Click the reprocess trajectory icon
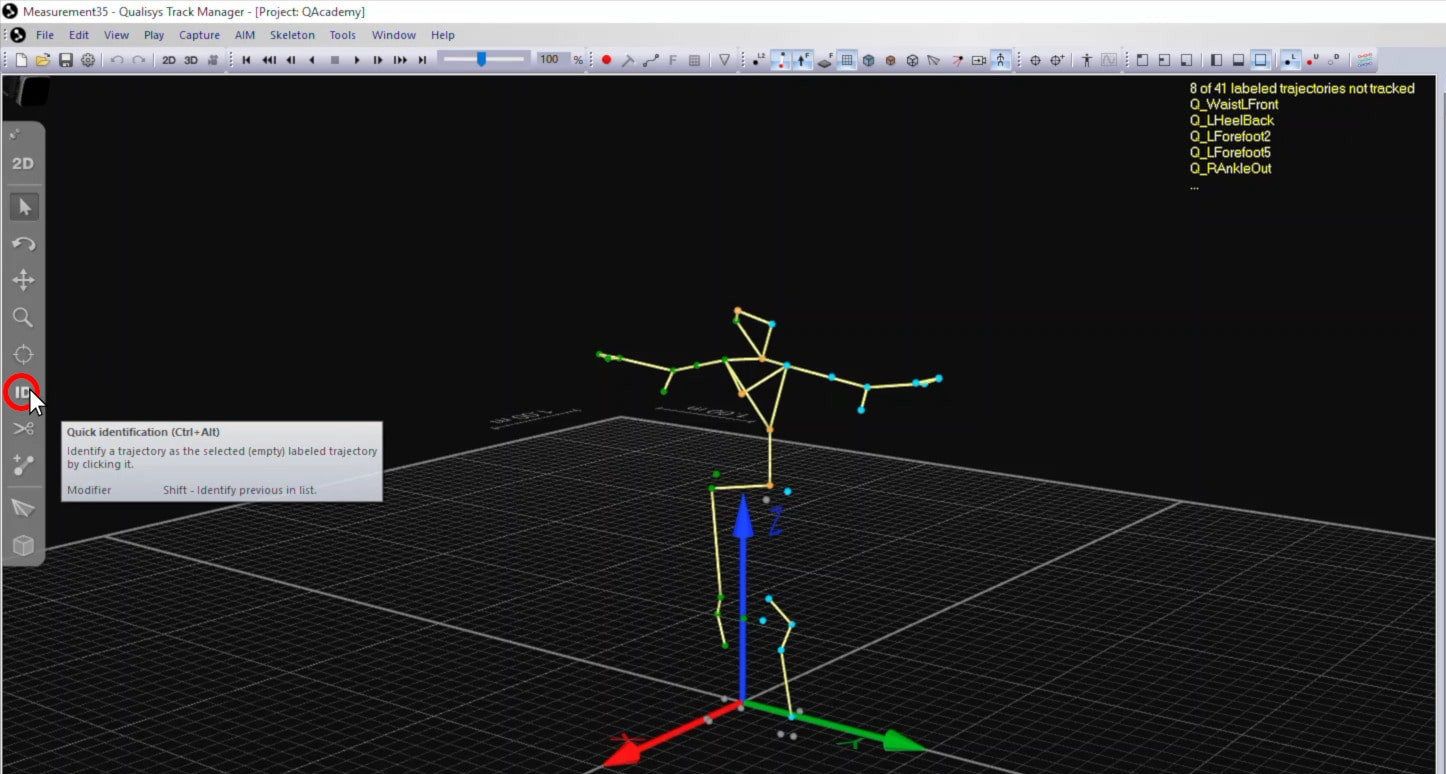The width and height of the screenshot is (1446, 774). tap(650, 60)
